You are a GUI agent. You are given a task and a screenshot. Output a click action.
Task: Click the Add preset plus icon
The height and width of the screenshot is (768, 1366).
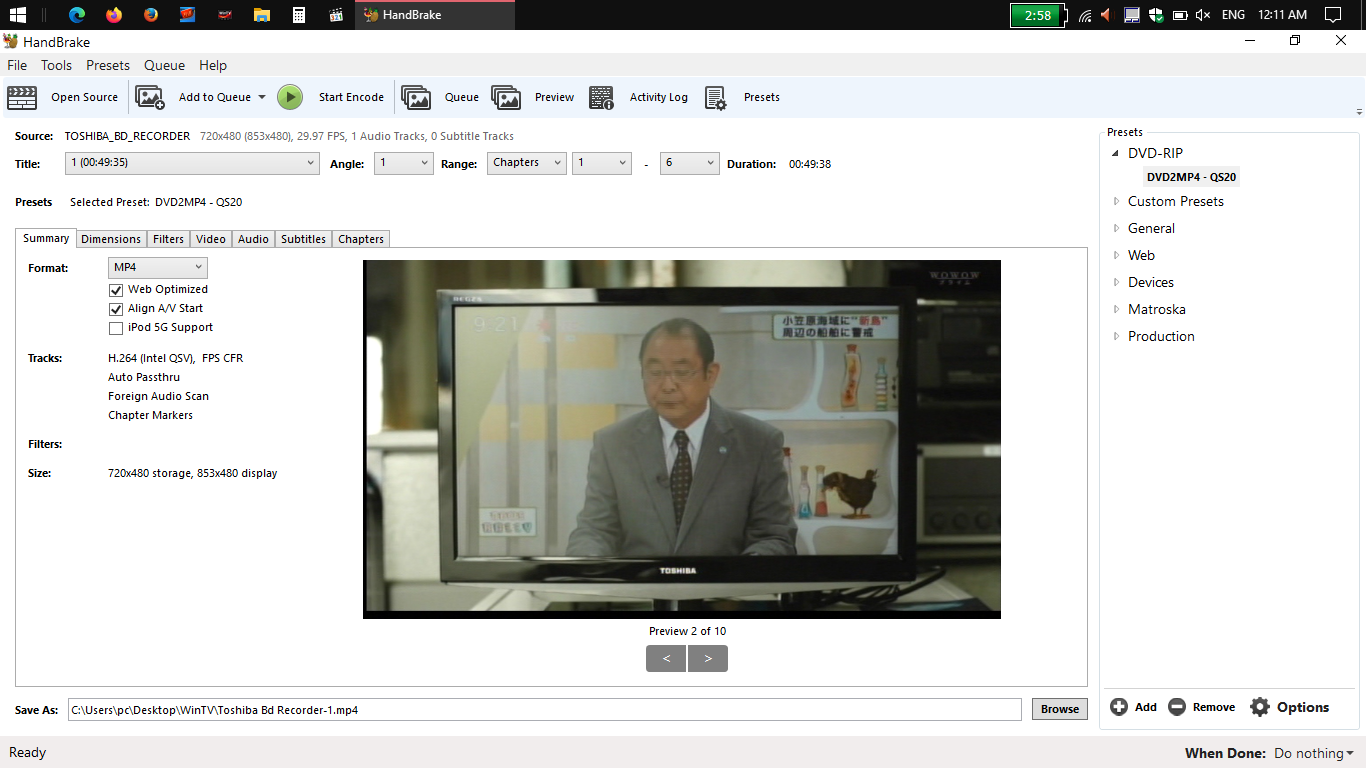1119,707
